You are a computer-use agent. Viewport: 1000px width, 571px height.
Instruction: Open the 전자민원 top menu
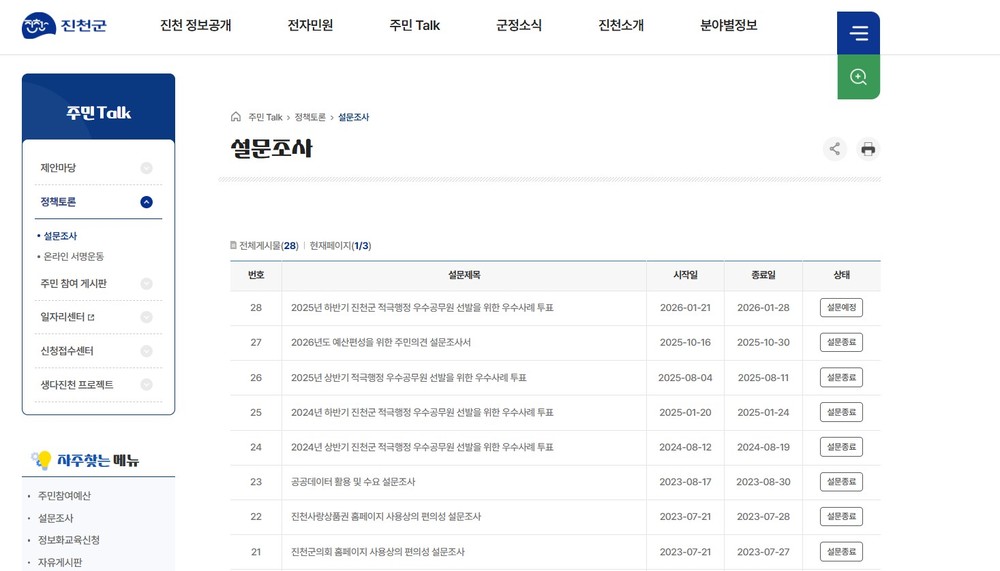pyautogui.click(x=310, y=26)
